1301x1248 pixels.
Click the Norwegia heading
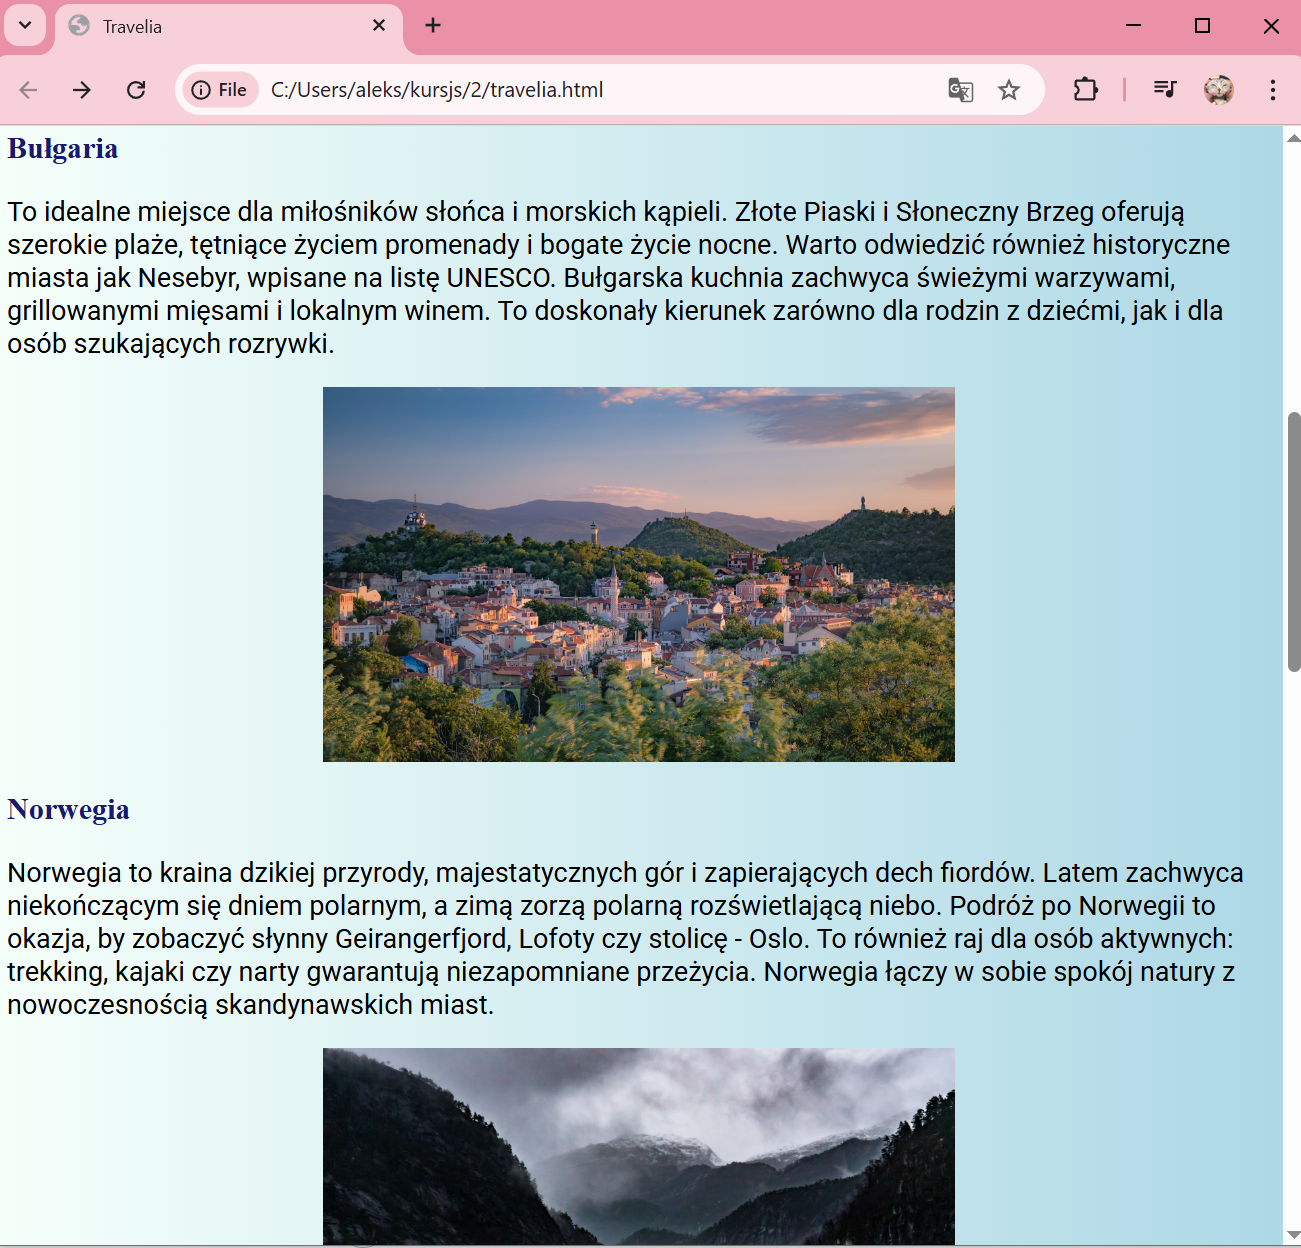coord(68,809)
